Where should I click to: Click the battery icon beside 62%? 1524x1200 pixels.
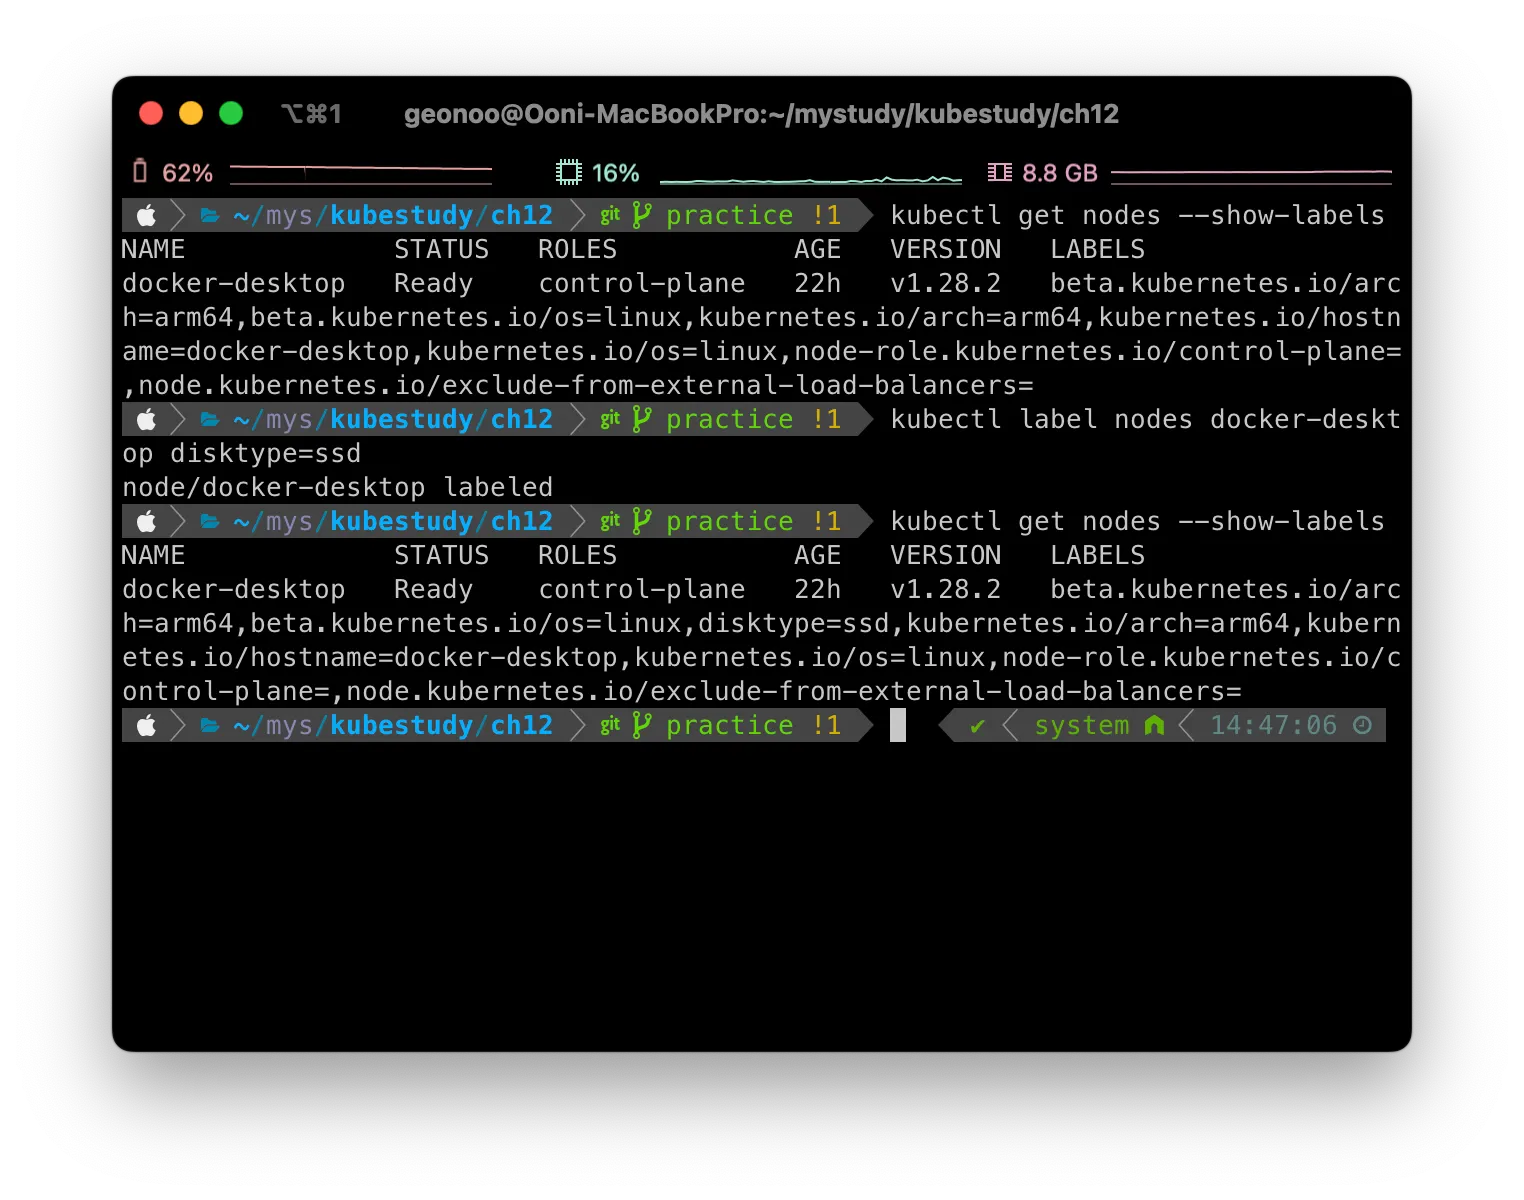[x=140, y=172]
